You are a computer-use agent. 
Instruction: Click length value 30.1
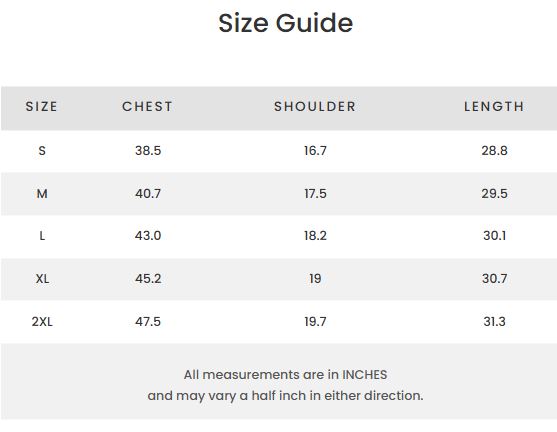coord(494,236)
